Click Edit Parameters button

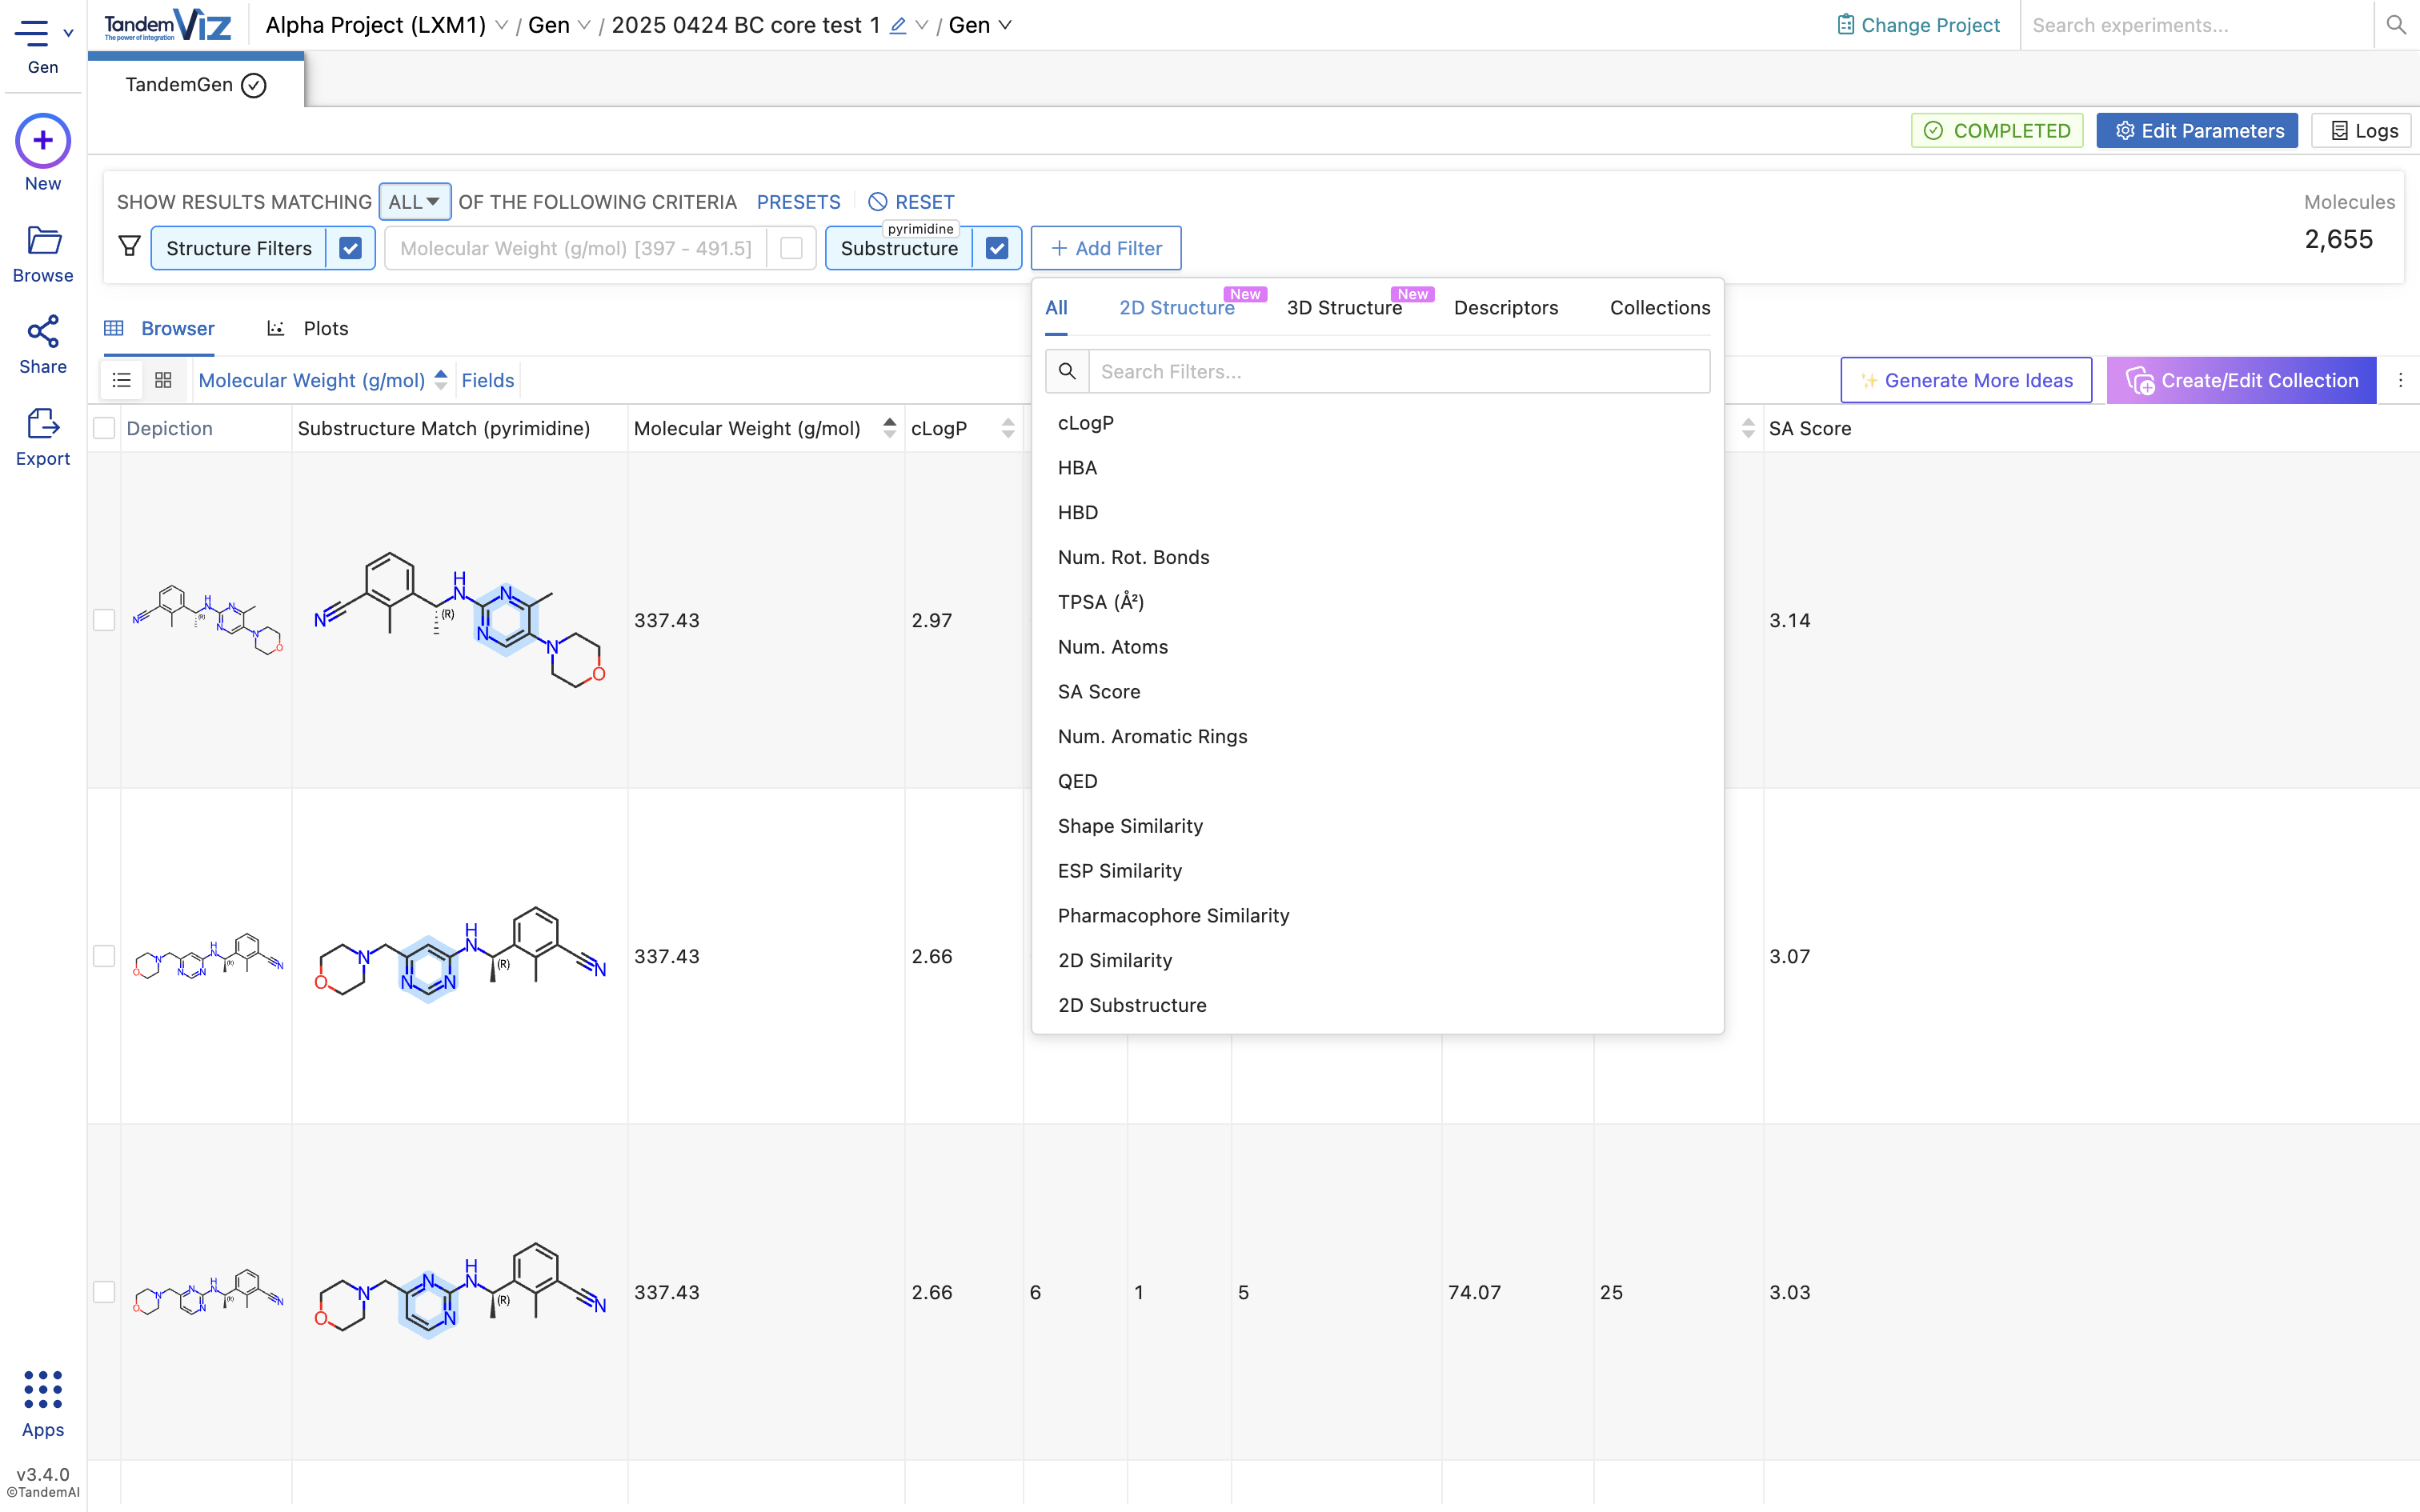(2197, 131)
